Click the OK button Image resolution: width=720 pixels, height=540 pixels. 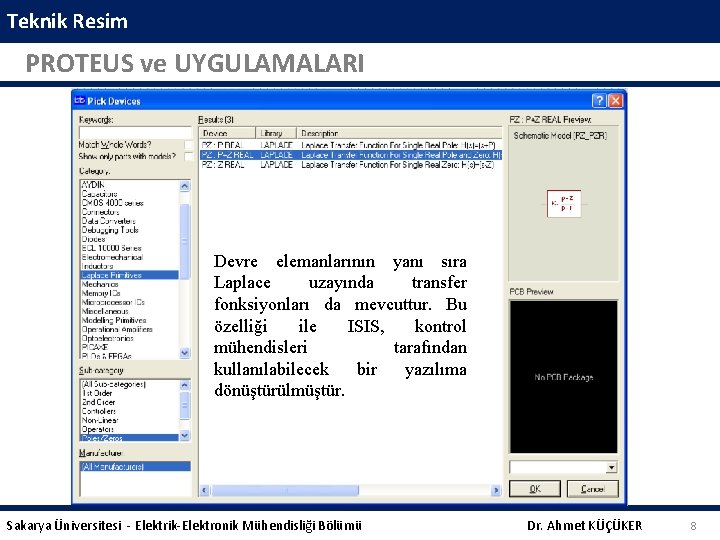pyautogui.click(x=535, y=489)
